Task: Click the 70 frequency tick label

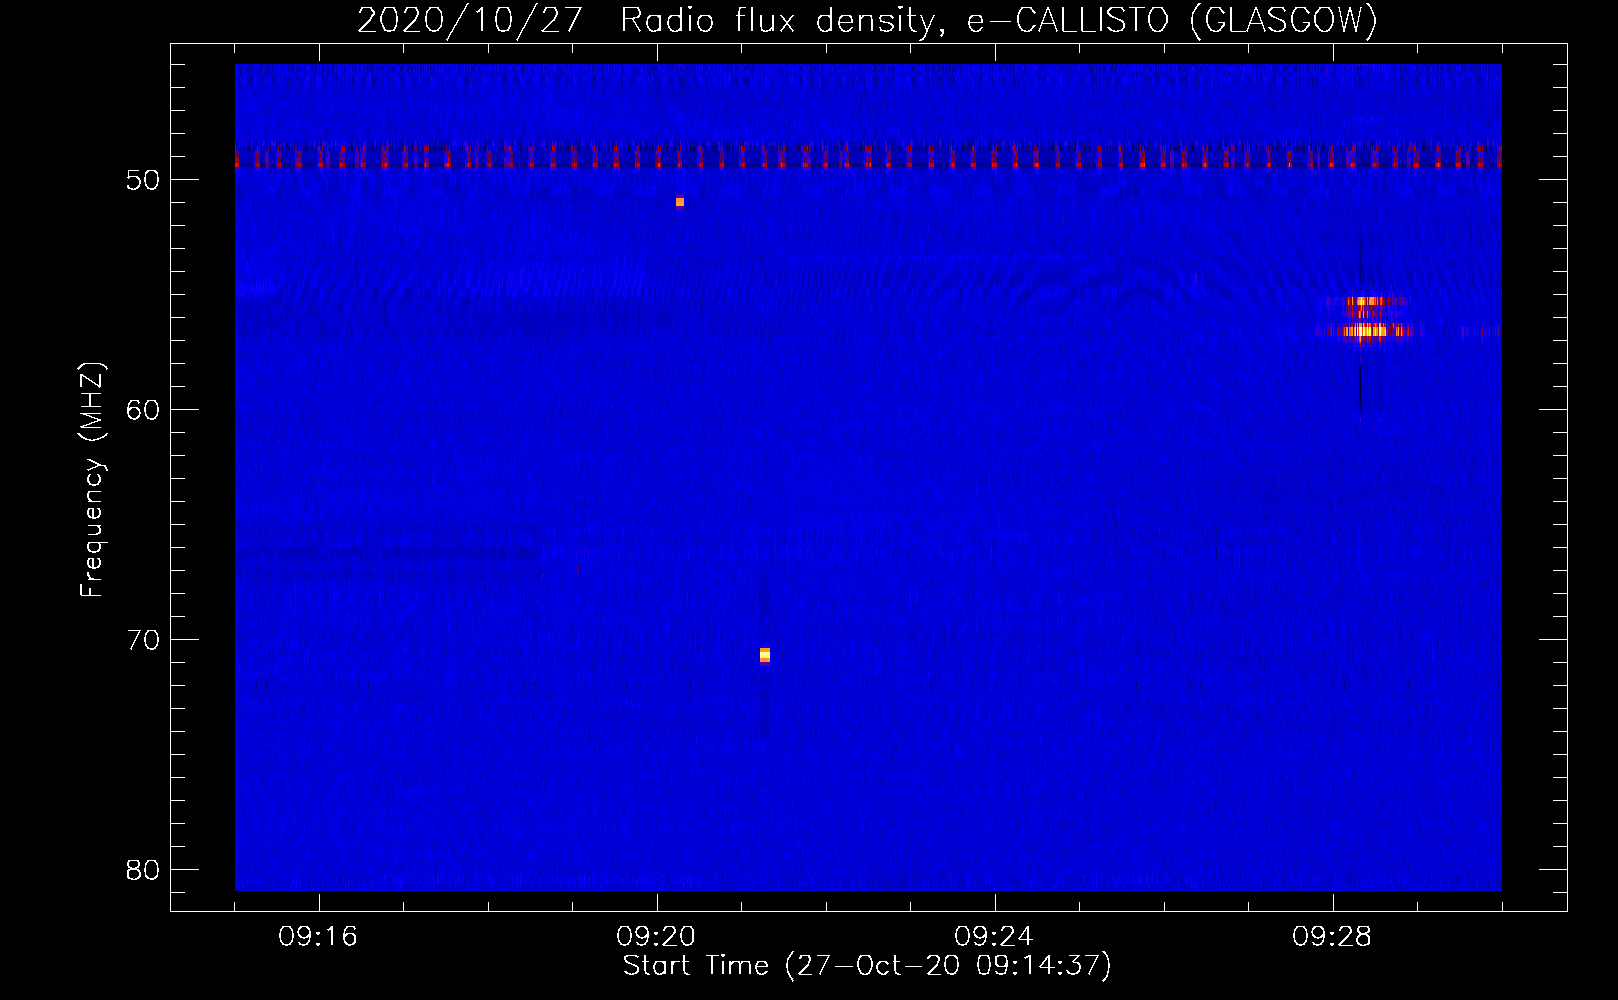Action: pos(144,640)
